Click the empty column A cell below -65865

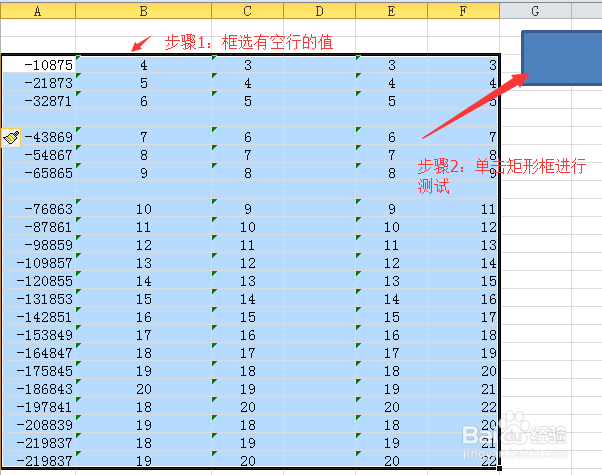[38, 191]
